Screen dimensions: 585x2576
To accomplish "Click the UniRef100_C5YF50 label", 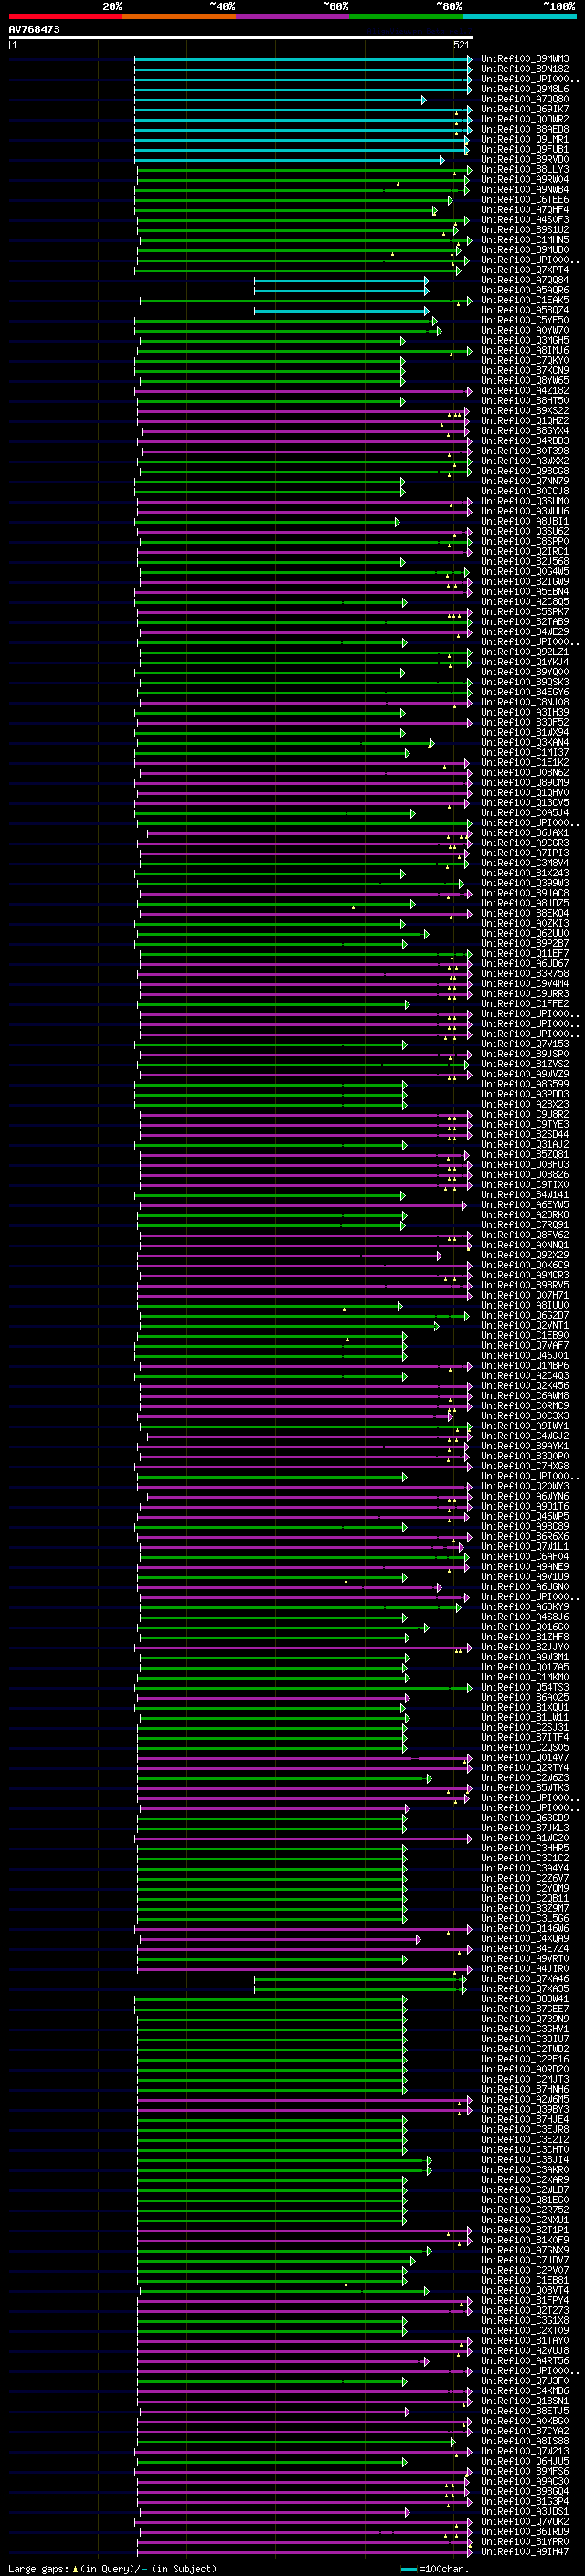I will (x=525, y=320).
